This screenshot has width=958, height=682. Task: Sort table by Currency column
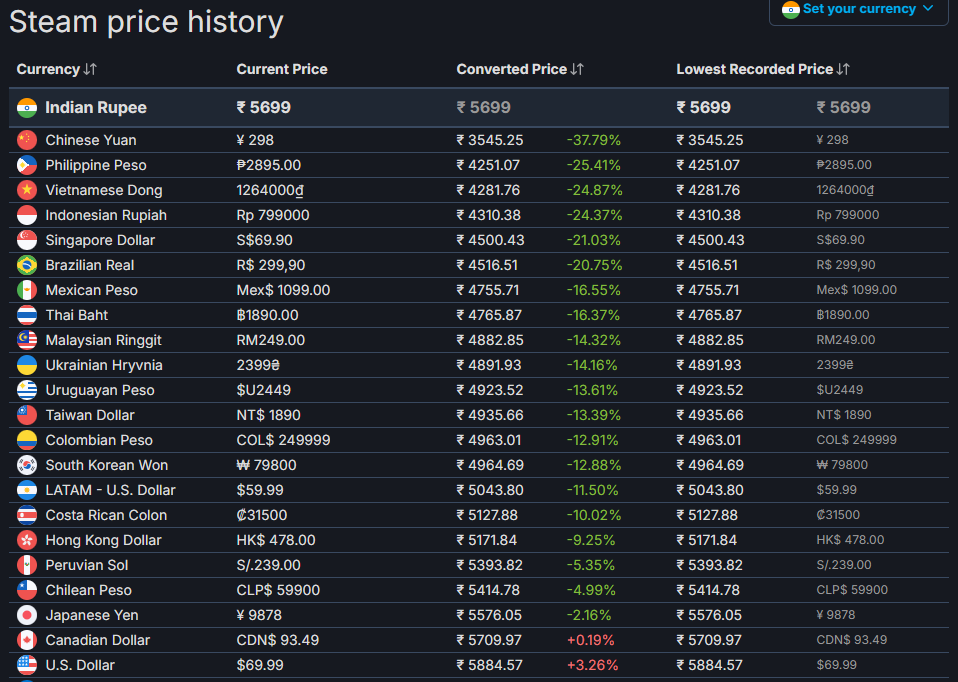tap(57, 69)
